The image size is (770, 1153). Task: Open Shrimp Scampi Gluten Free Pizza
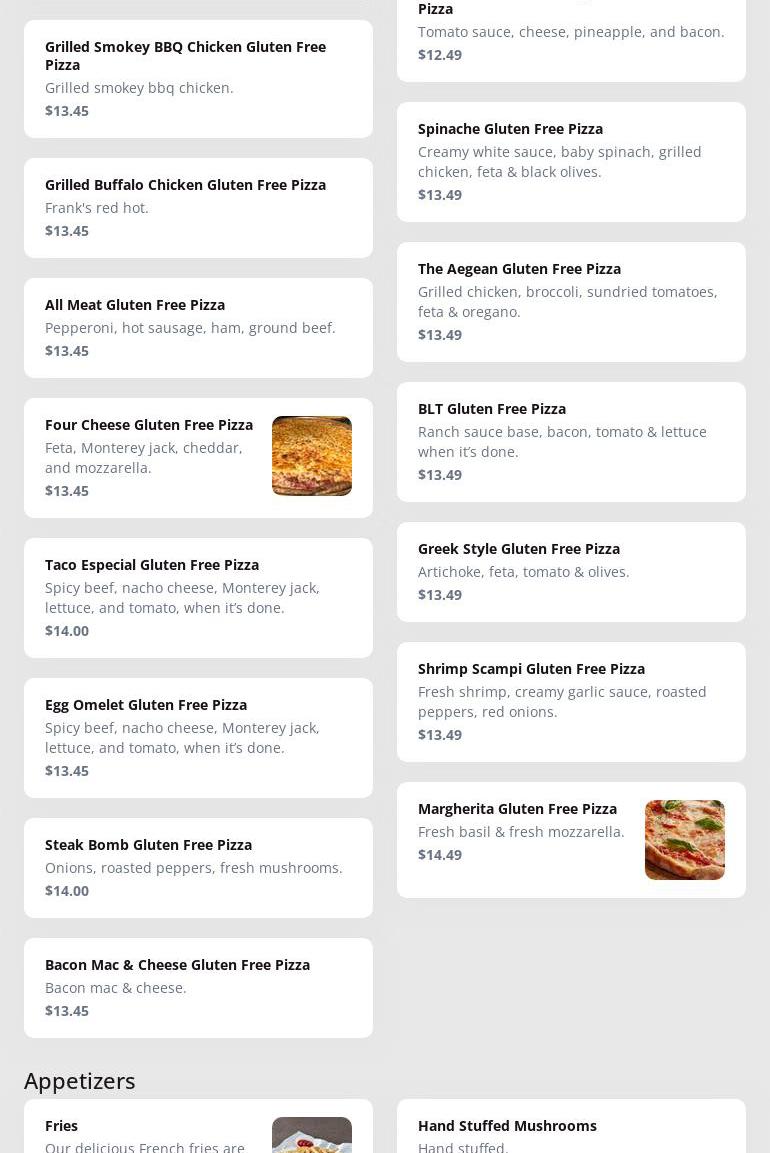[531, 669]
